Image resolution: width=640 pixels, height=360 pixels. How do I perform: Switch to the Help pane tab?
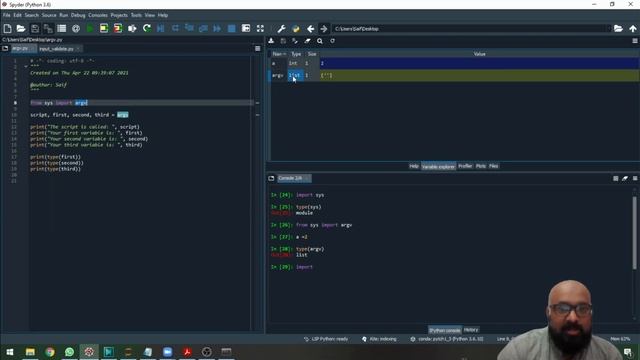pos(414,166)
